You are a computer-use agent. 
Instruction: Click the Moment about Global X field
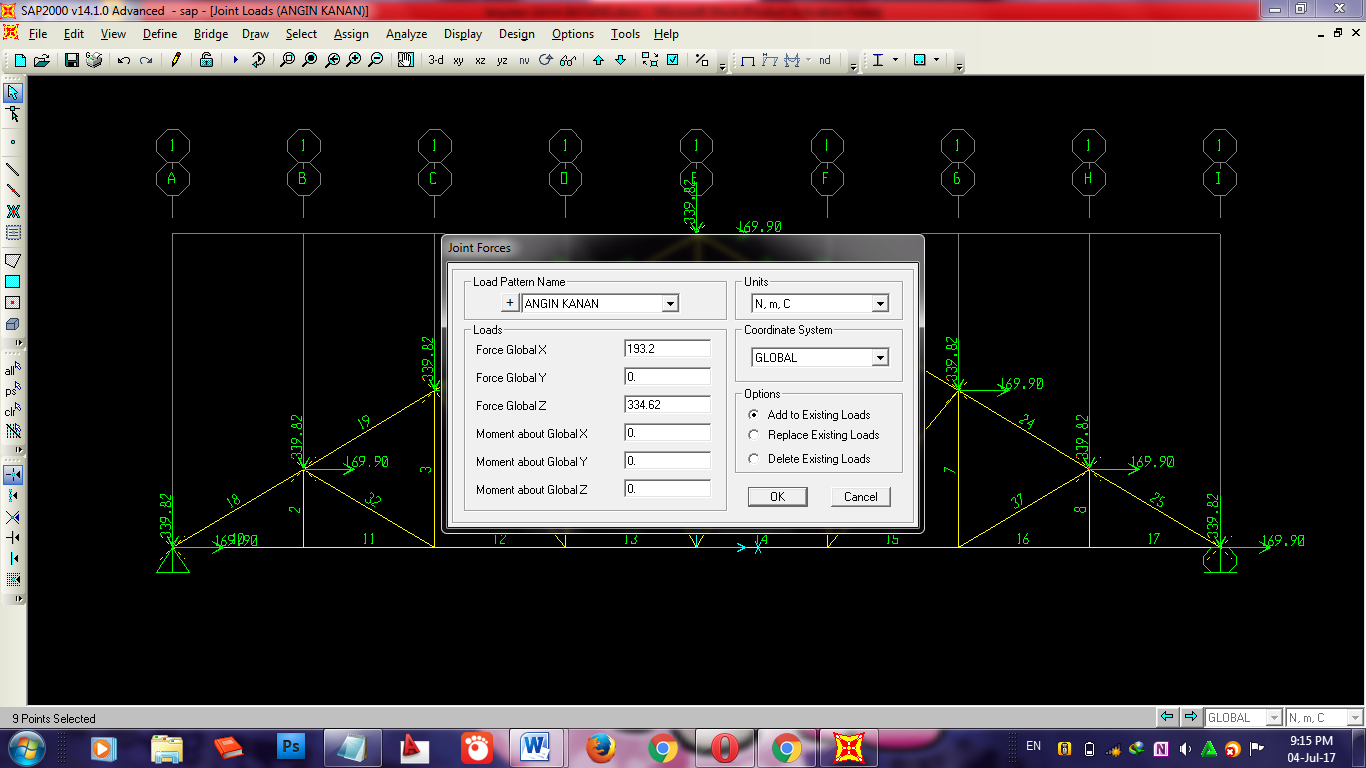(667, 433)
